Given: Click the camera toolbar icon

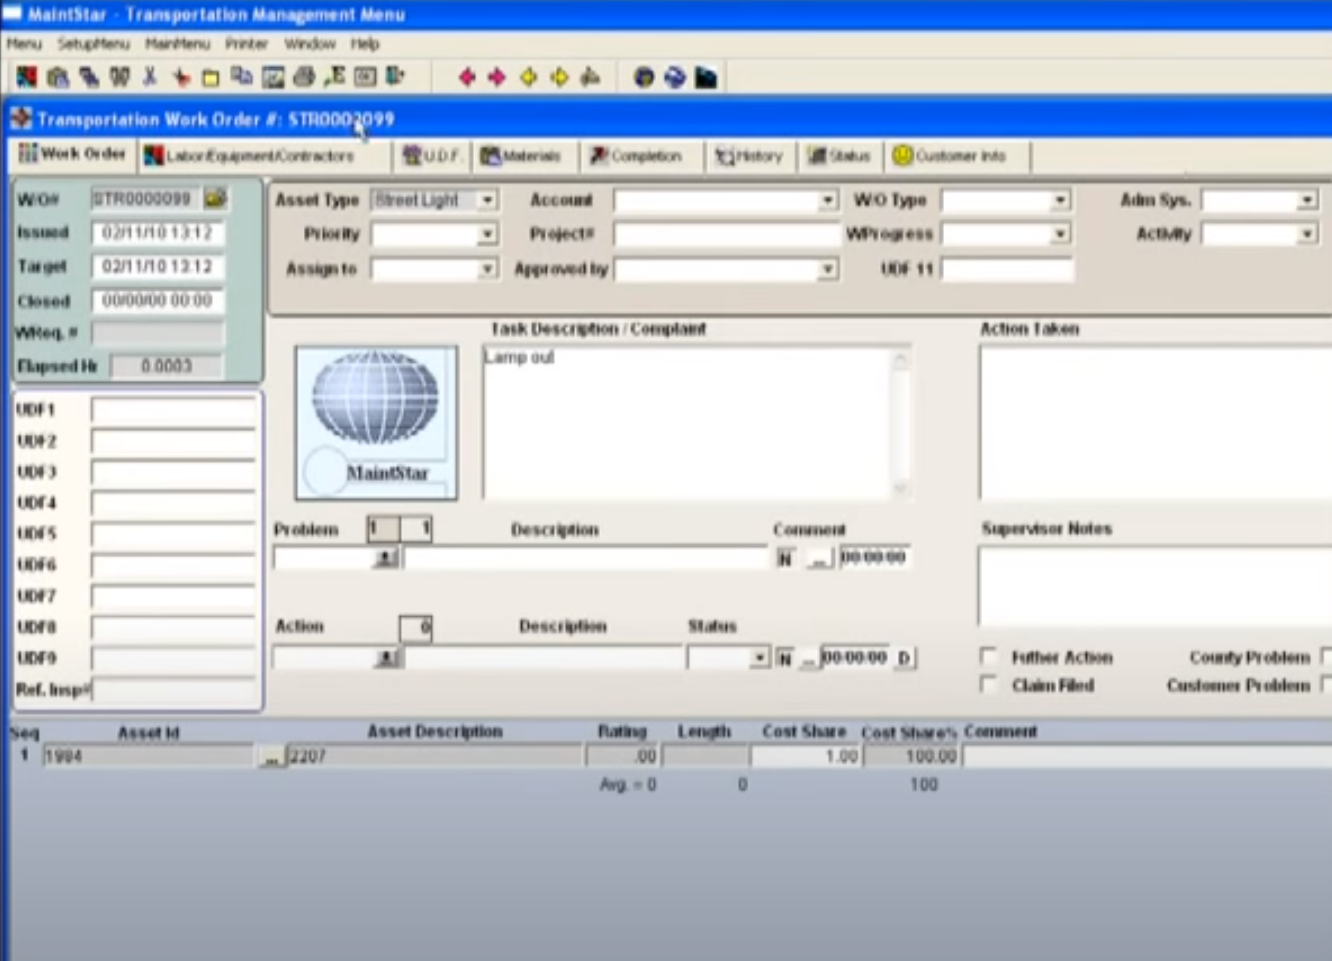Looking at the screenshot, I should pos(55,76).
